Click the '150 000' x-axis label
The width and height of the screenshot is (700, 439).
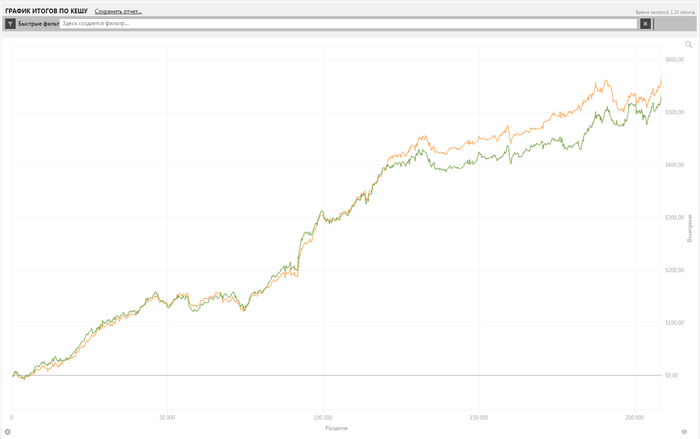pyautogui.click(x=479, y=418)
